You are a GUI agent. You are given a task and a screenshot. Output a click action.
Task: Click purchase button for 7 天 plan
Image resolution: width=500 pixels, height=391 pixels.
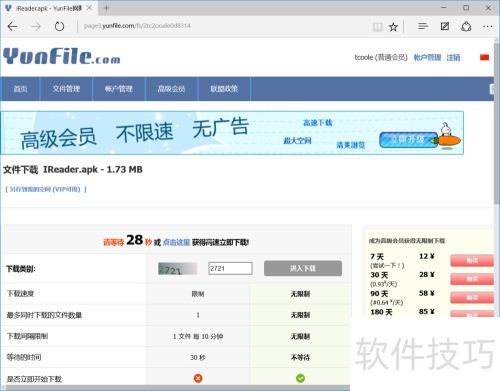pyautogui.click(x=472, y=261)
